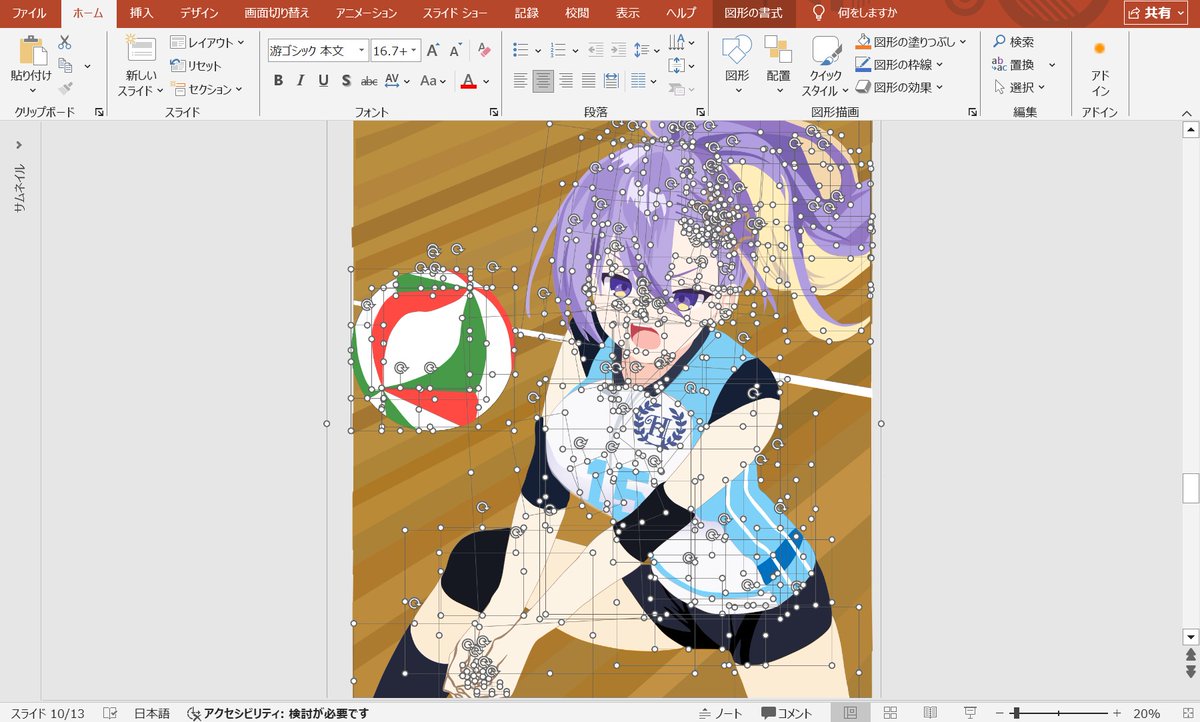1200x722 pixels.
Task: Click the Add-ins (アドイン) icon
Action: (x=1099, y=49)
